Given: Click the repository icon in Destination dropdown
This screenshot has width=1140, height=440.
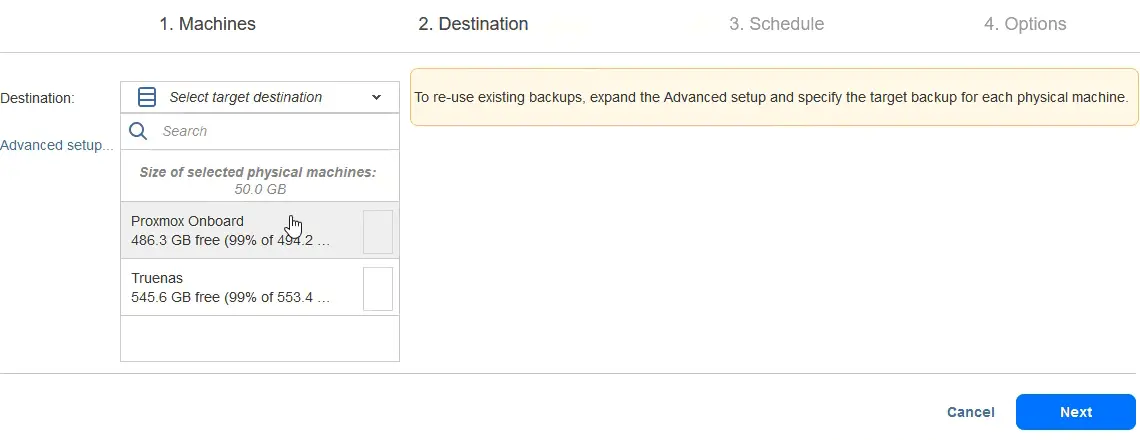Looking at the screenshot, I should click(x=147, y=97).
